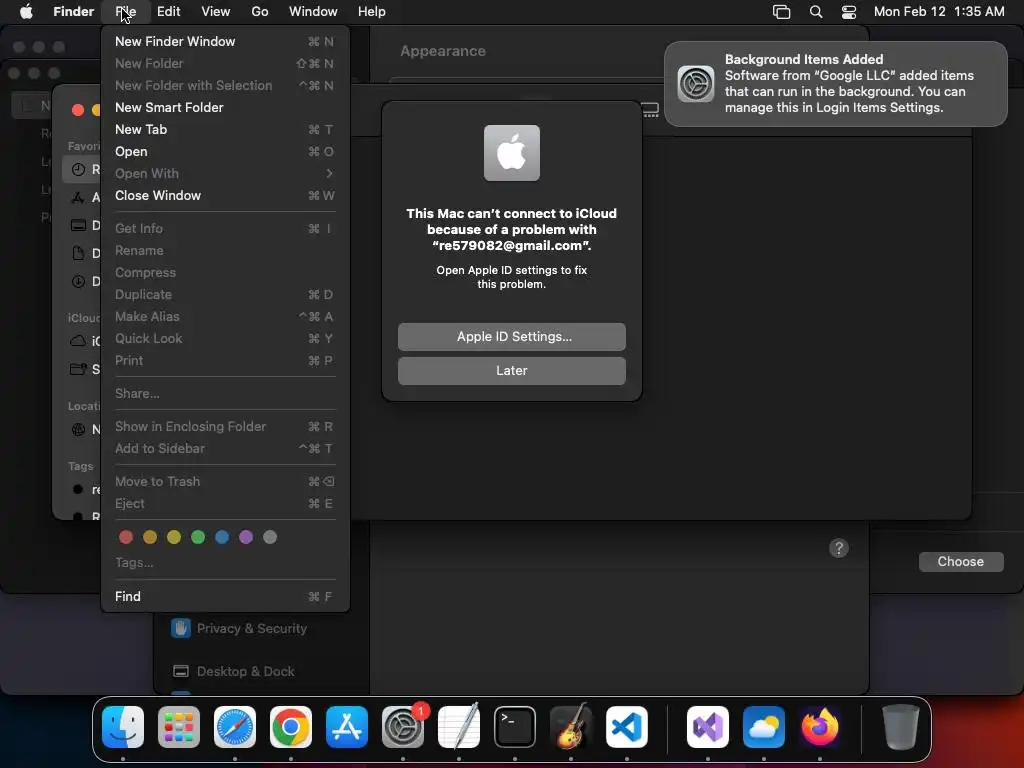Apply the purple tag color
The width and height of the screenshot is (1024, 768).
pyautogui.click(x=246, y=537)
